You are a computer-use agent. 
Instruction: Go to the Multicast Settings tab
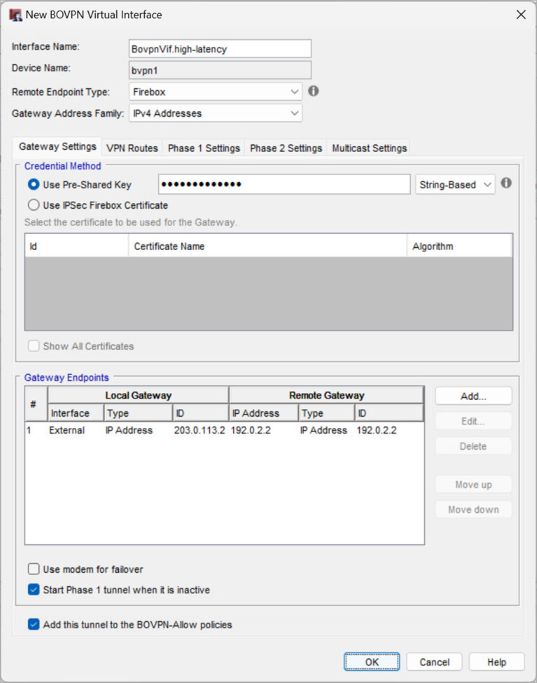click(x=369, y=148)
